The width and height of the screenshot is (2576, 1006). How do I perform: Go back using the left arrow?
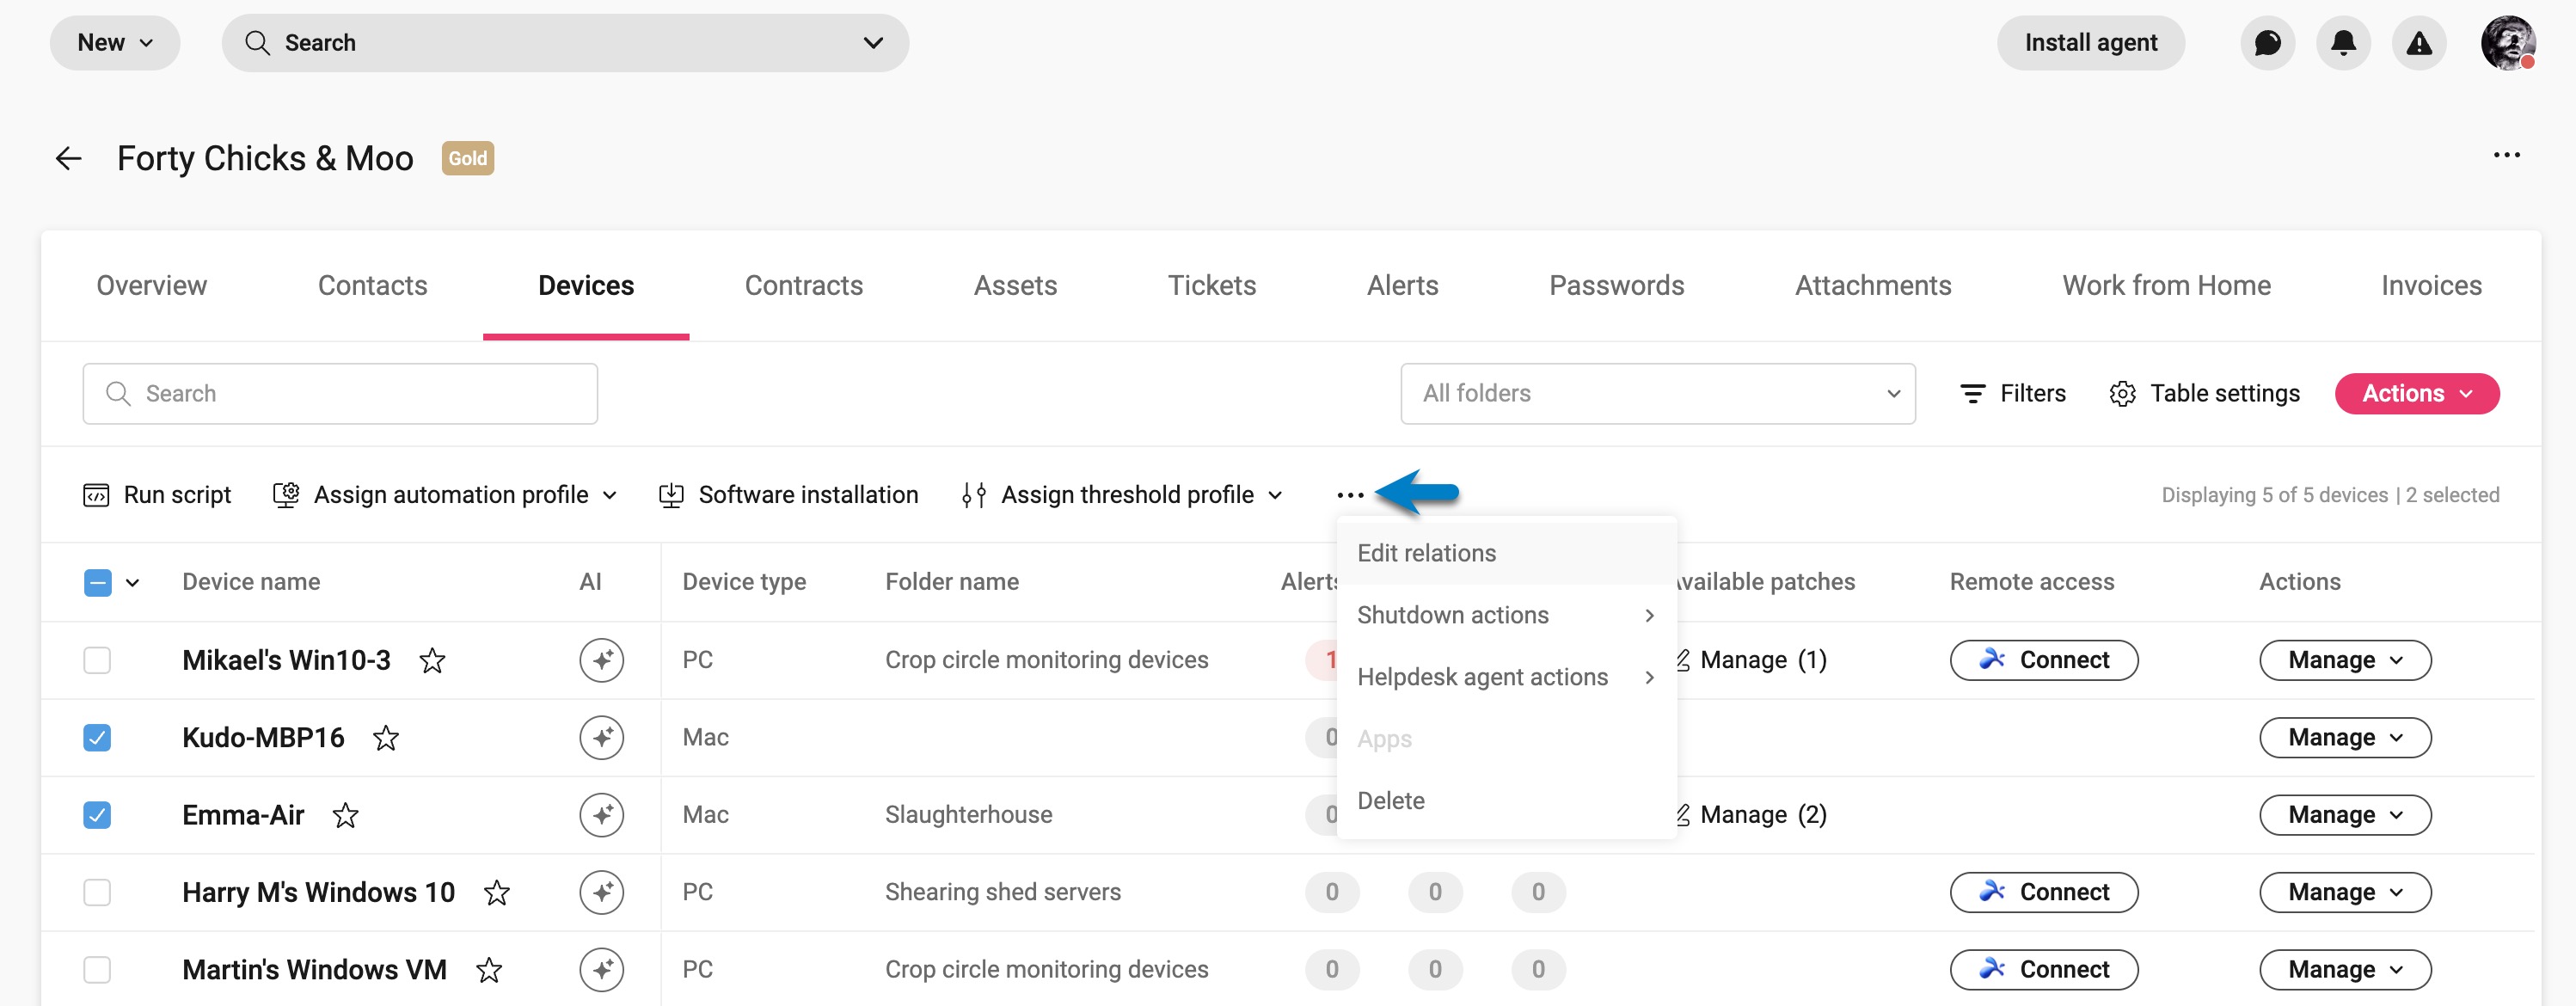[68, 158]
